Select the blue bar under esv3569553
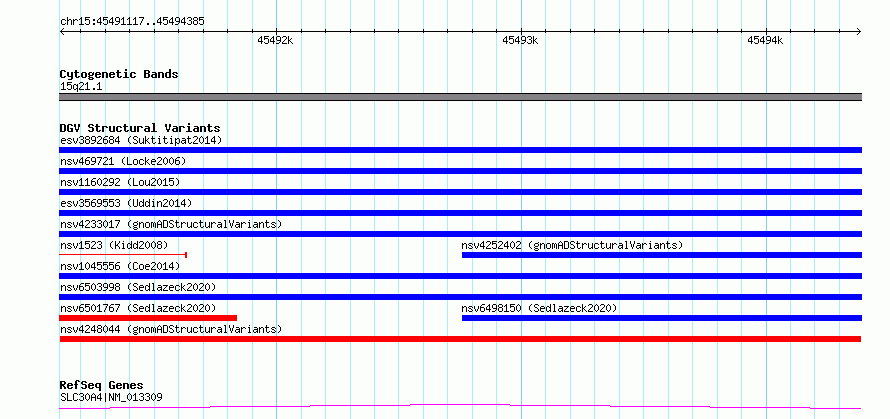Image resolution: width=890 pixels, height=419 pixels. click(x=460, y=213)
